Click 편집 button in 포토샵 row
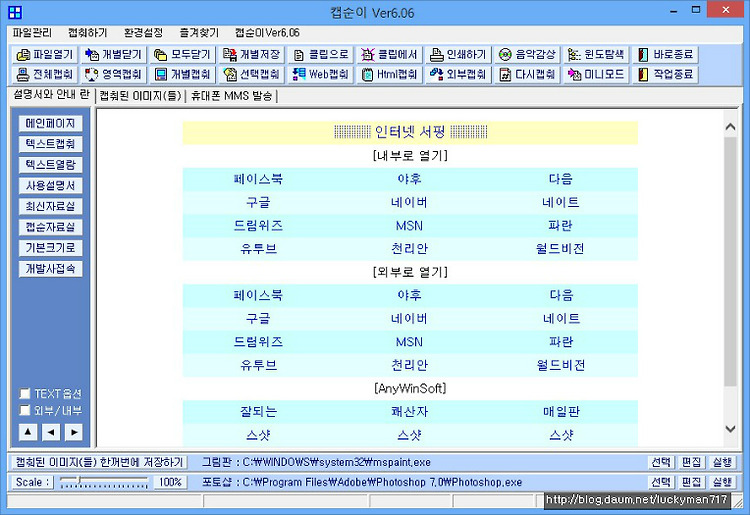Image resolution: width=750 pixels, height=515 pixels. [x=691, y=482]
